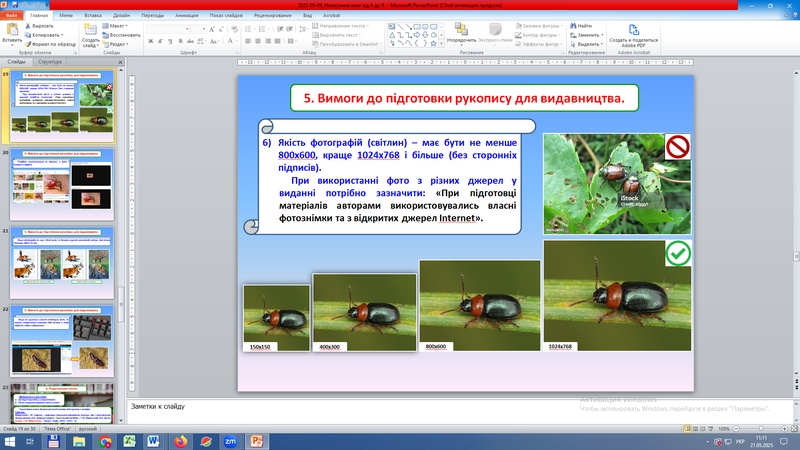The image size is (800, 450).
Task: Expand Копировать dropdown arrow
Action: click(x=62, y=35)
